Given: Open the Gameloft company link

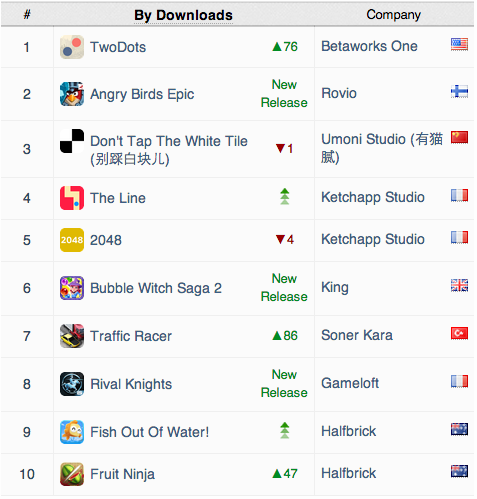Looking at the screenshot, I should point(350,383).
